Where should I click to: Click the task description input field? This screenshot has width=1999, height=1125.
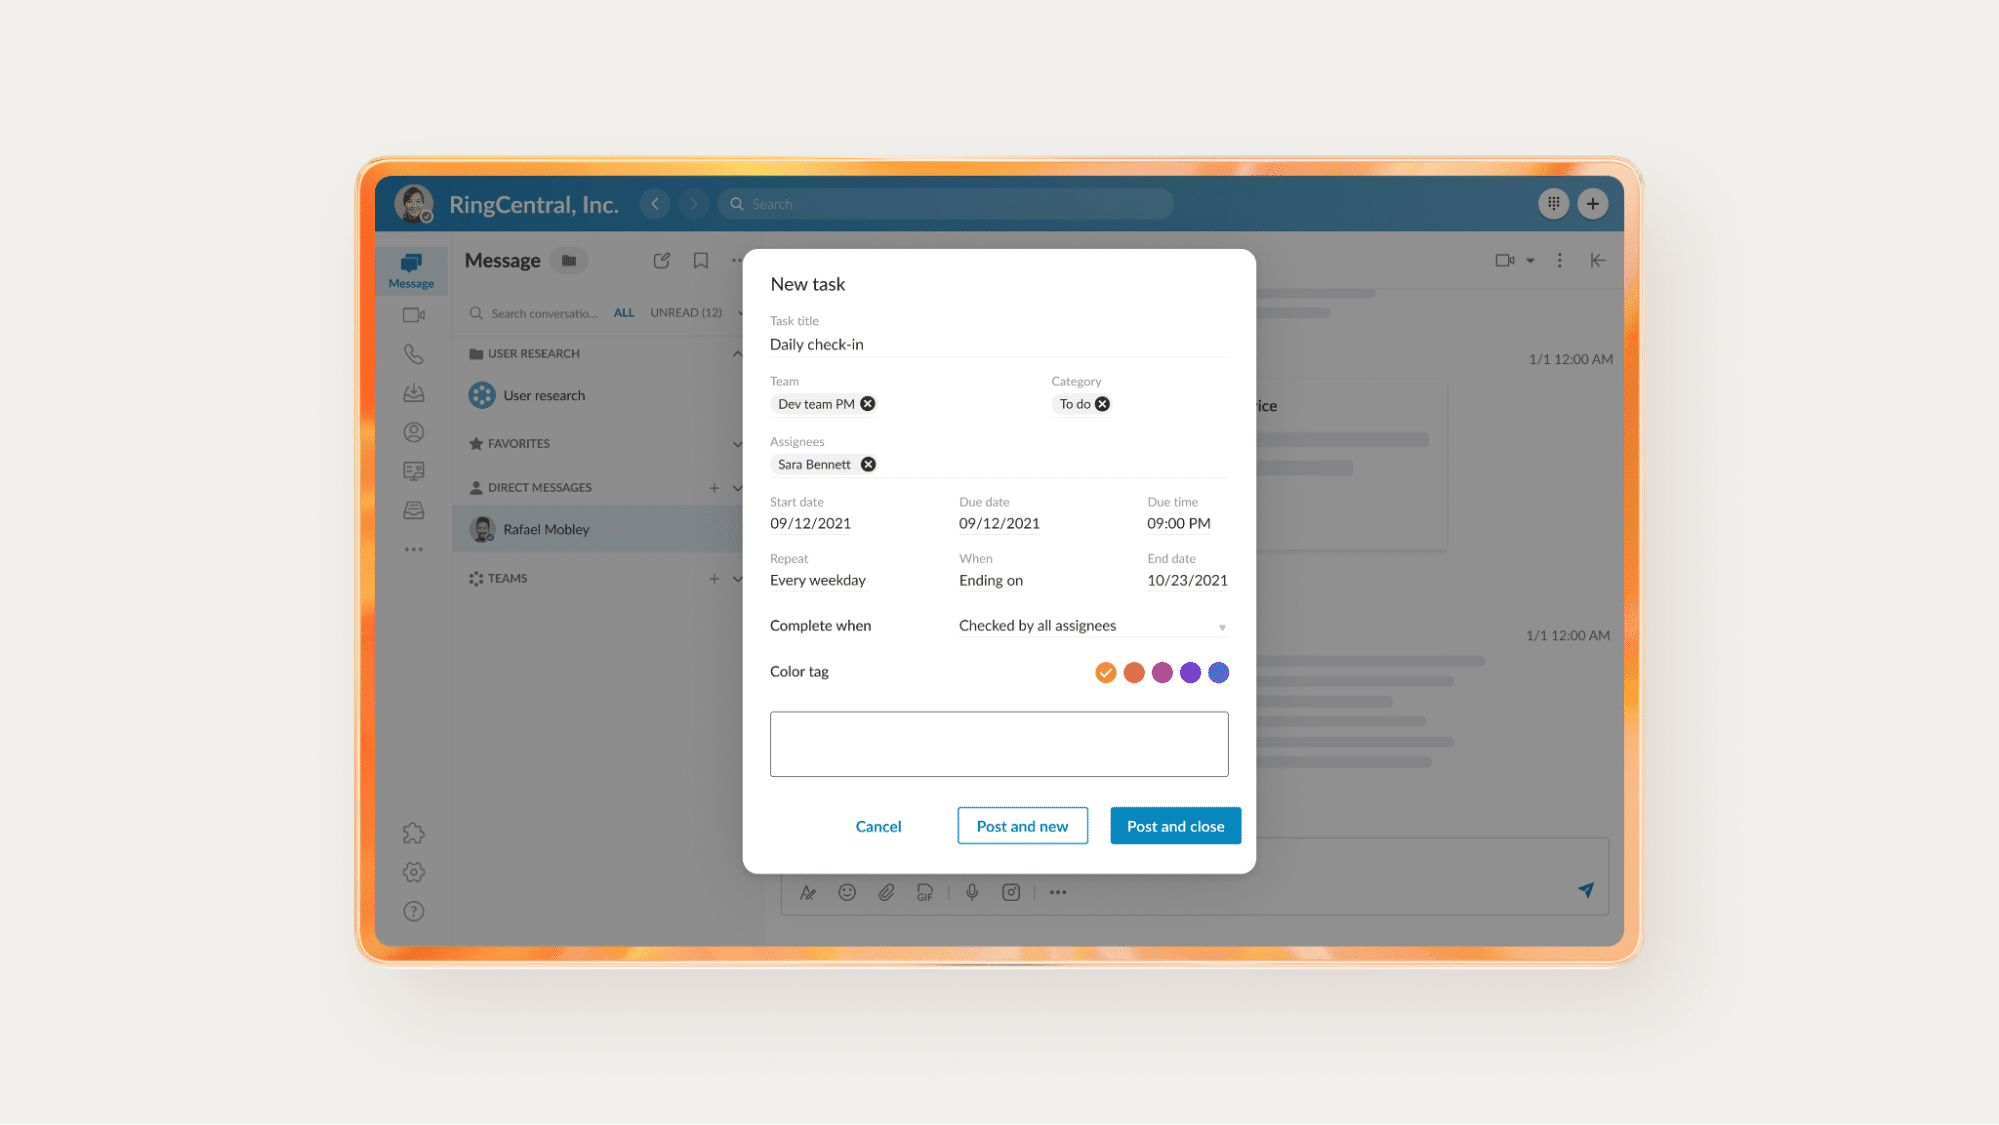(998, 743)
